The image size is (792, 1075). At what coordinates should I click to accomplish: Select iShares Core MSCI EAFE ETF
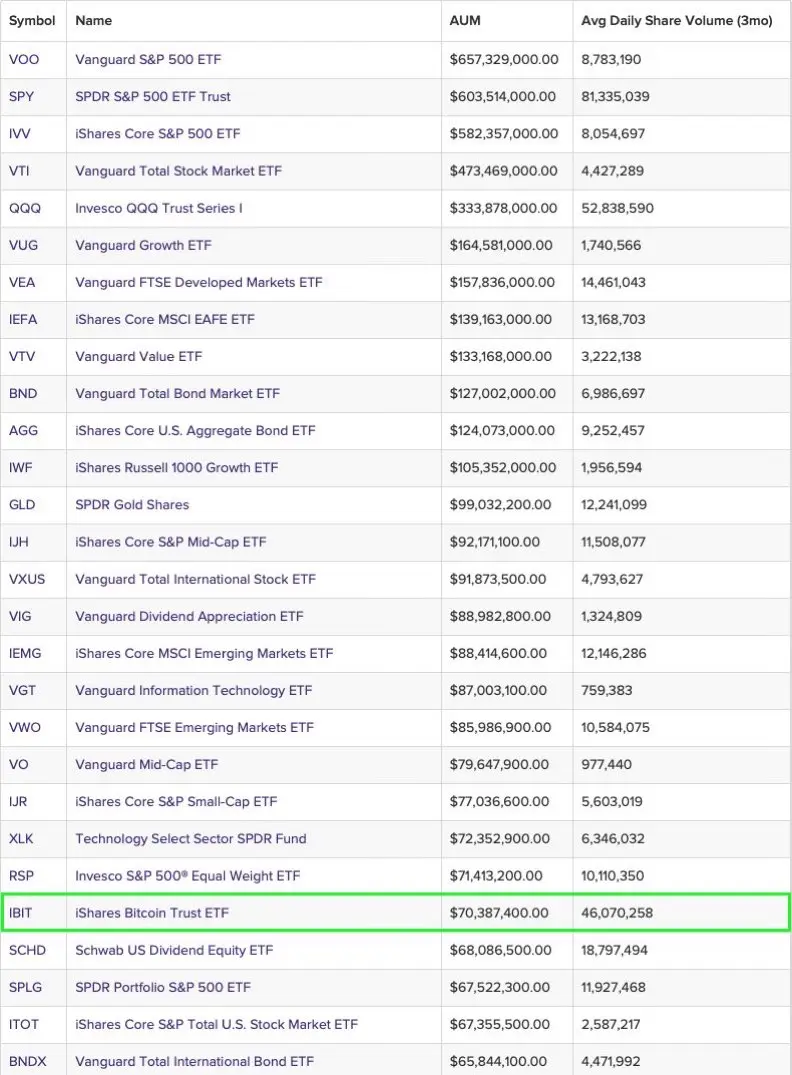(165, 319)
